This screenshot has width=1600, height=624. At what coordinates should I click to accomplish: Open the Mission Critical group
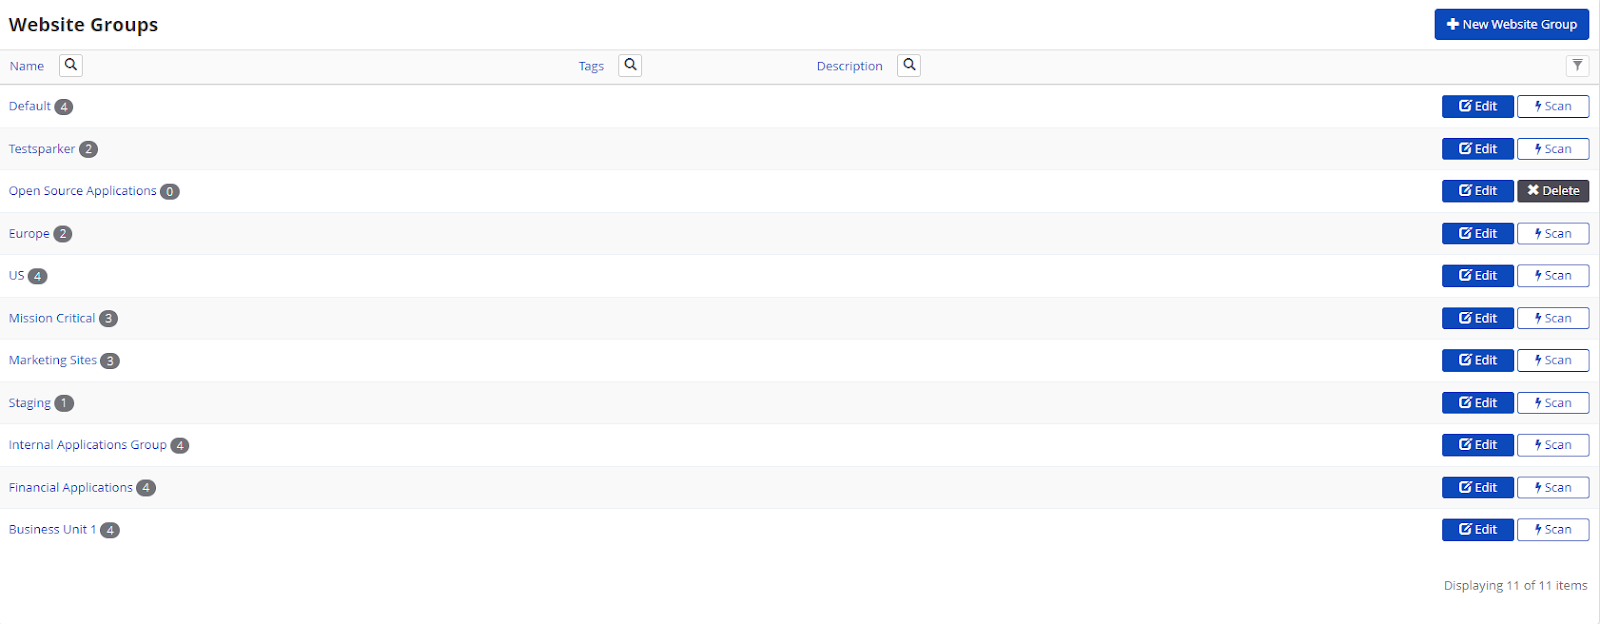pos(52,318)
